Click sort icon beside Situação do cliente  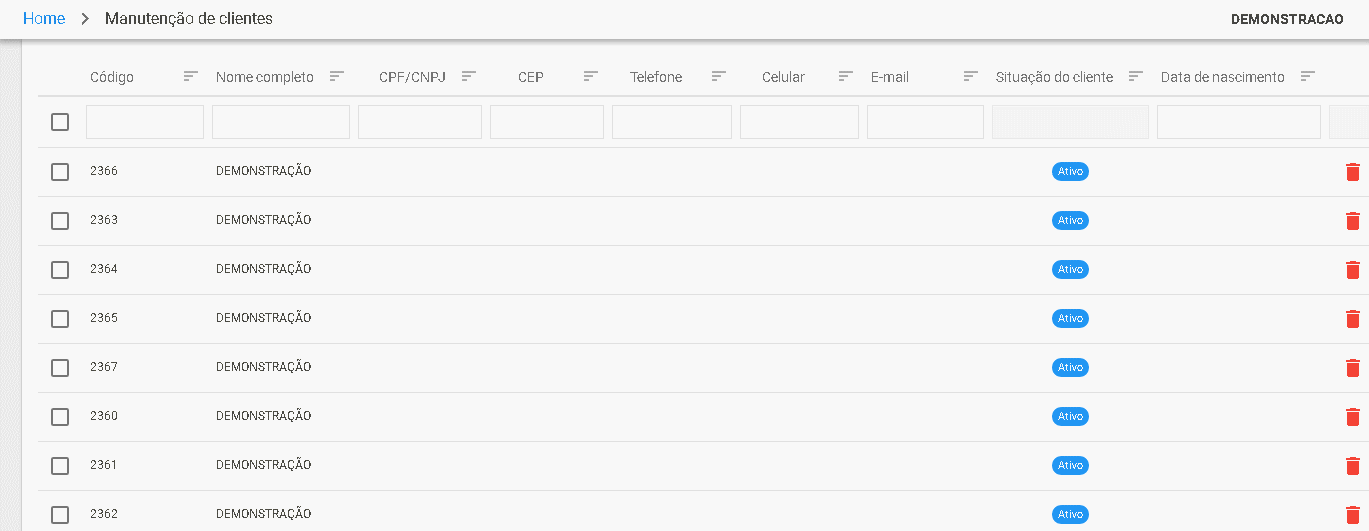1136,76
